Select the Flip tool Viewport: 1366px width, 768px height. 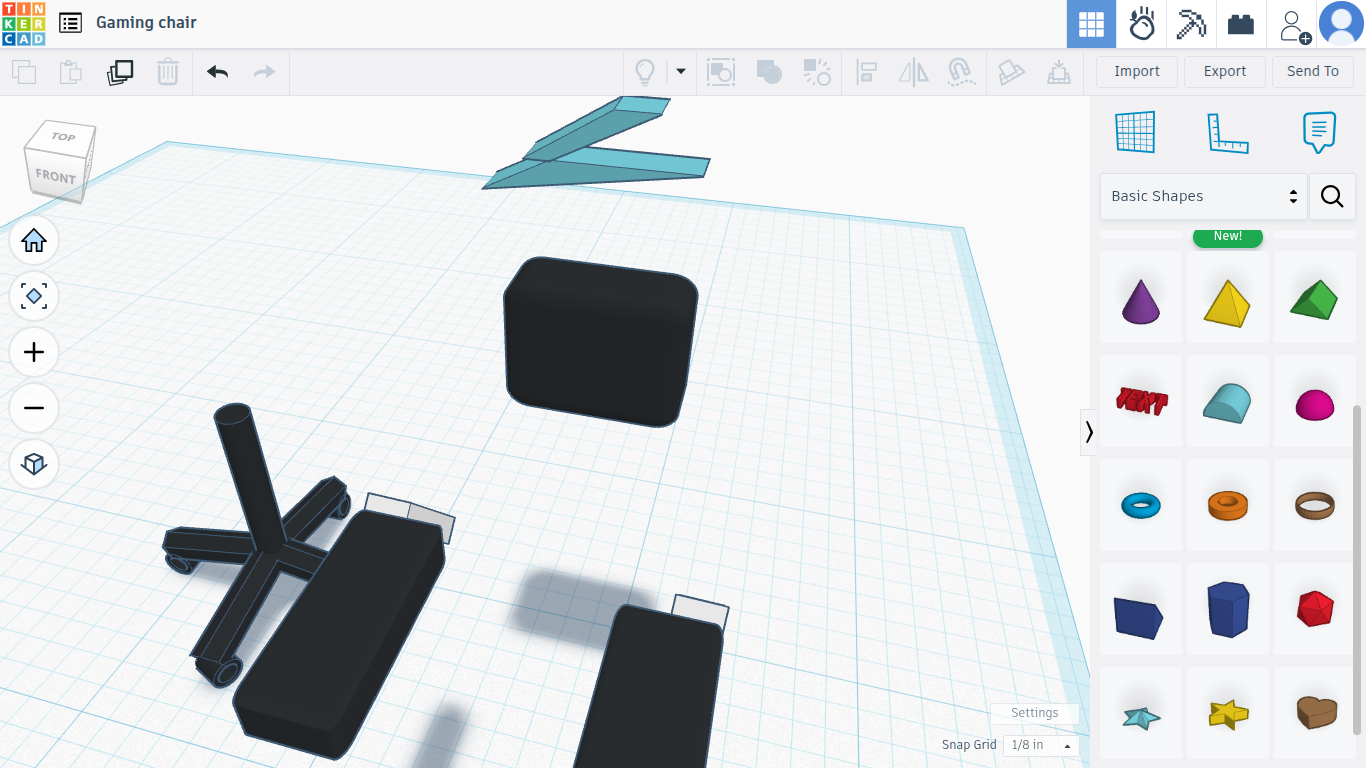pyautogui.click(x=913, y=72)
